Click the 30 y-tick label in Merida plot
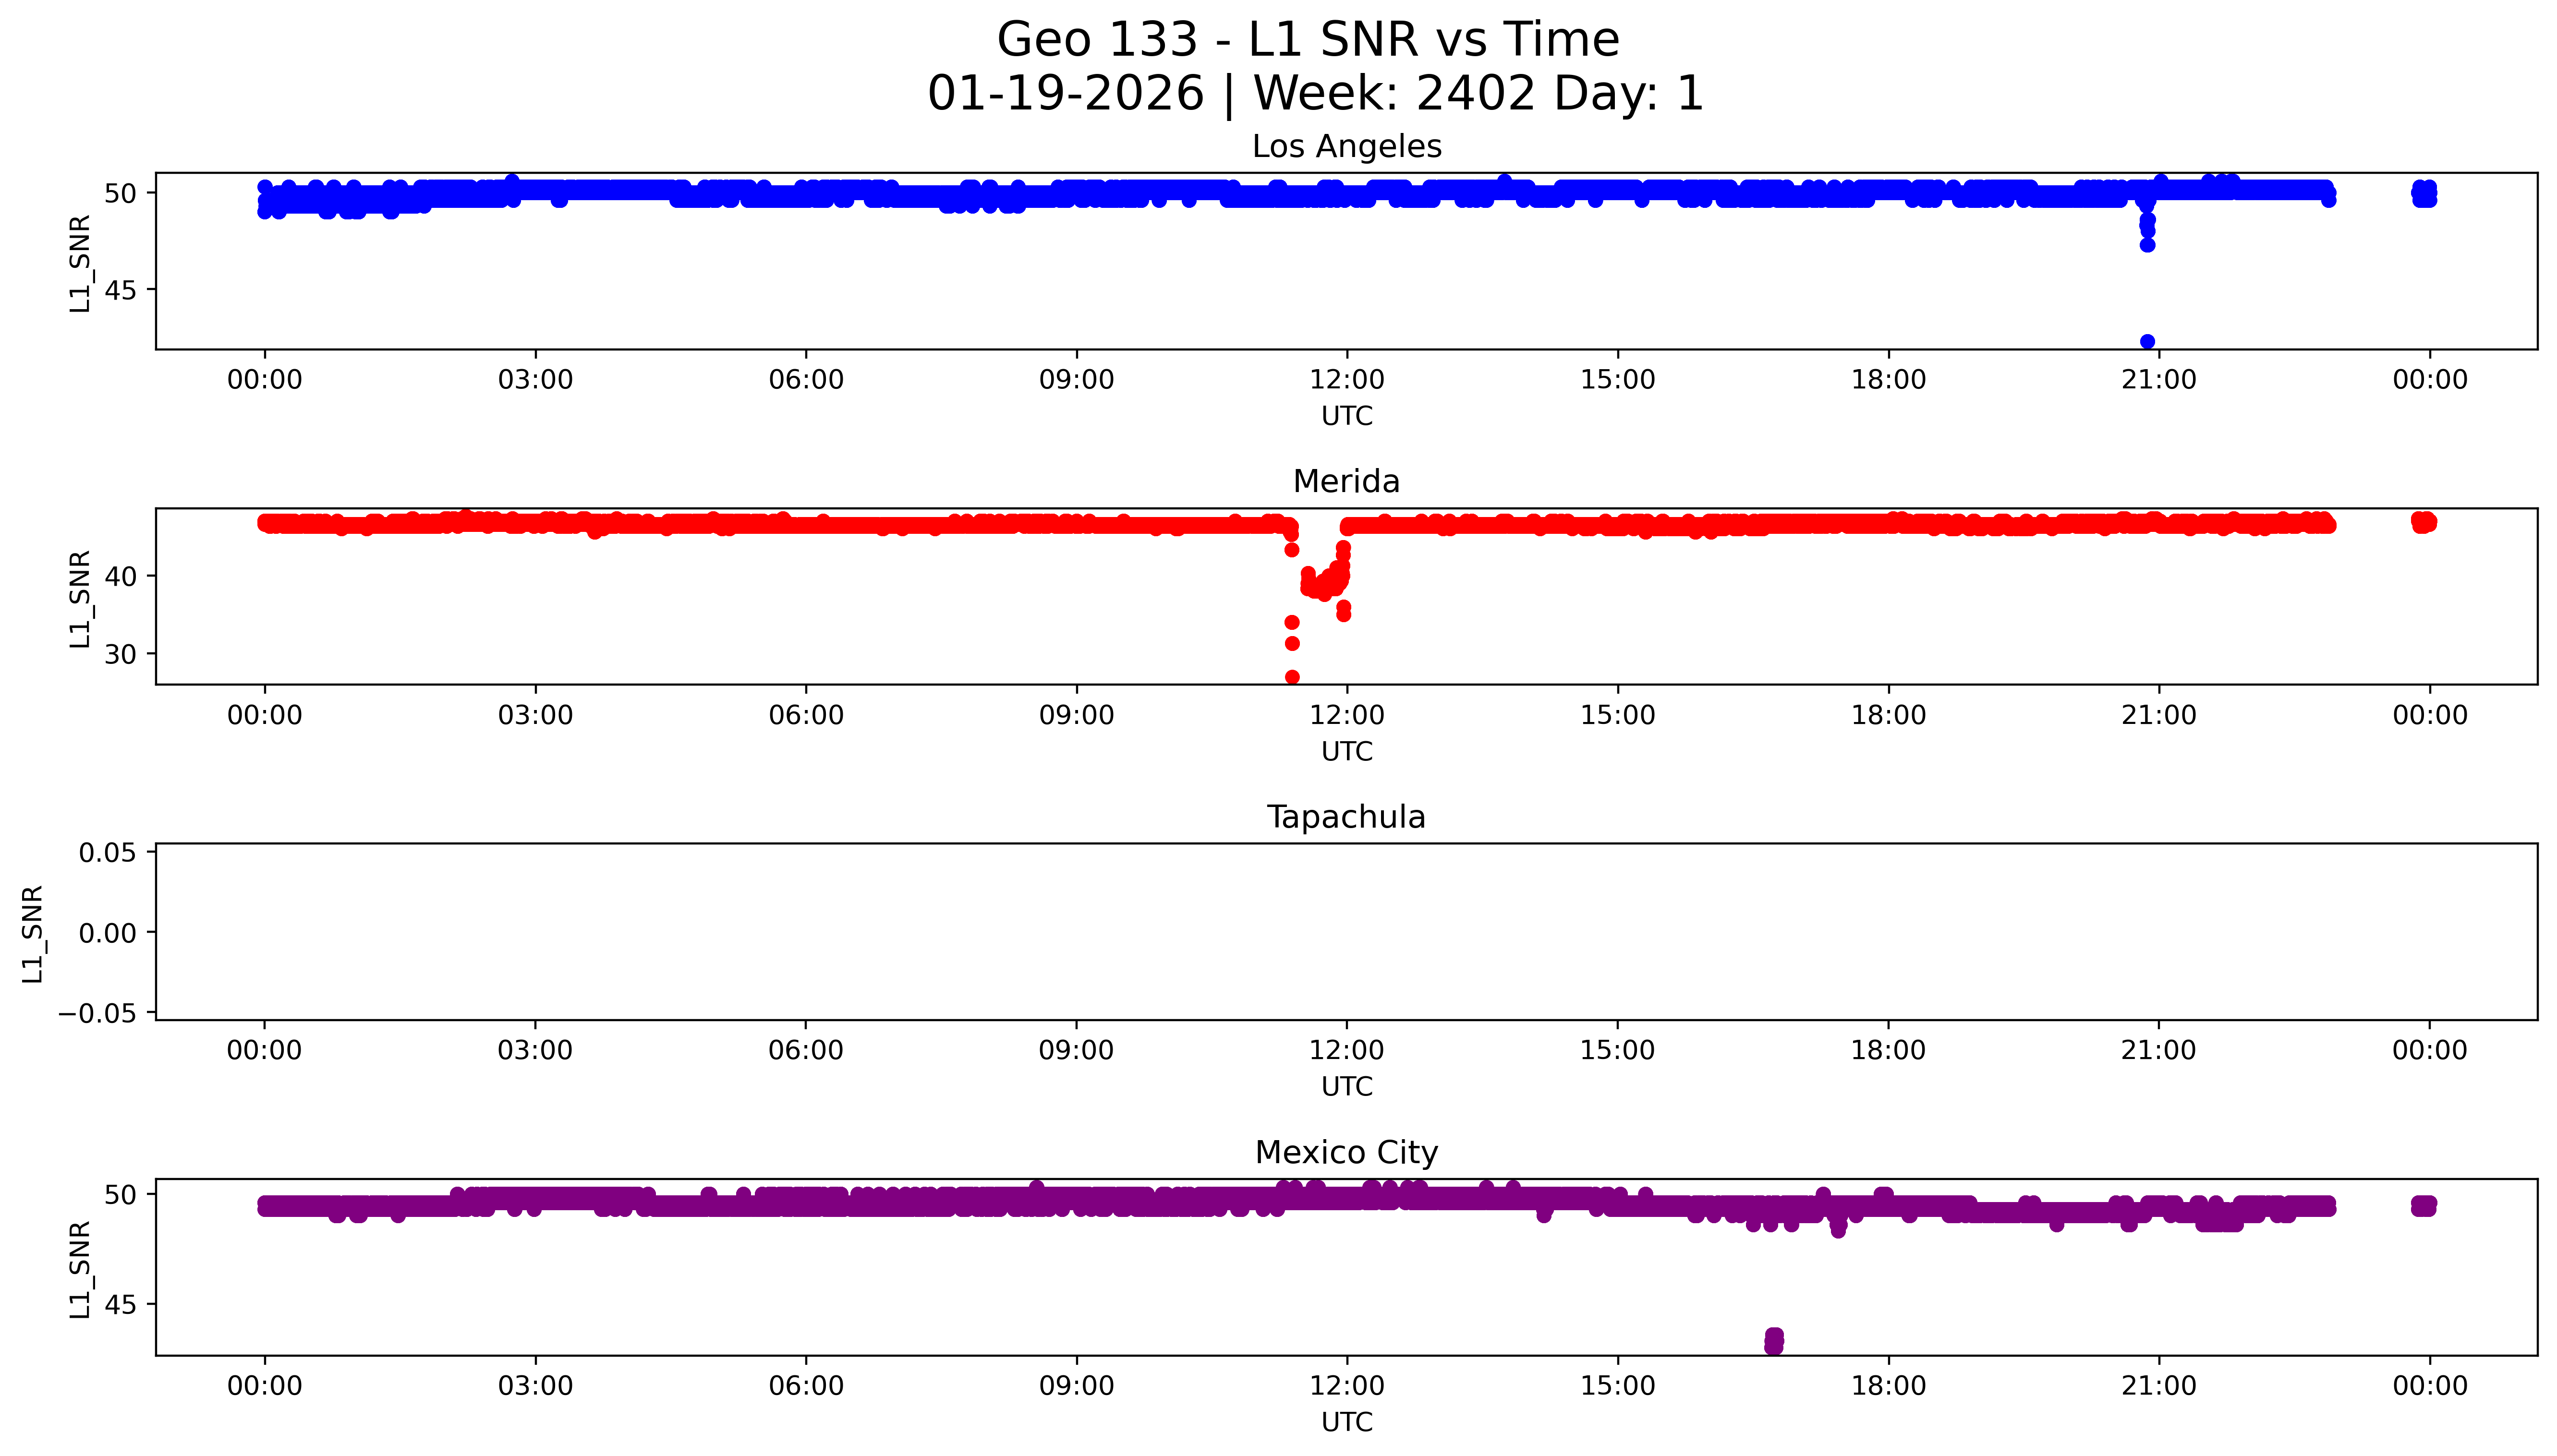 pyautogui.click(x=120, y=654)
